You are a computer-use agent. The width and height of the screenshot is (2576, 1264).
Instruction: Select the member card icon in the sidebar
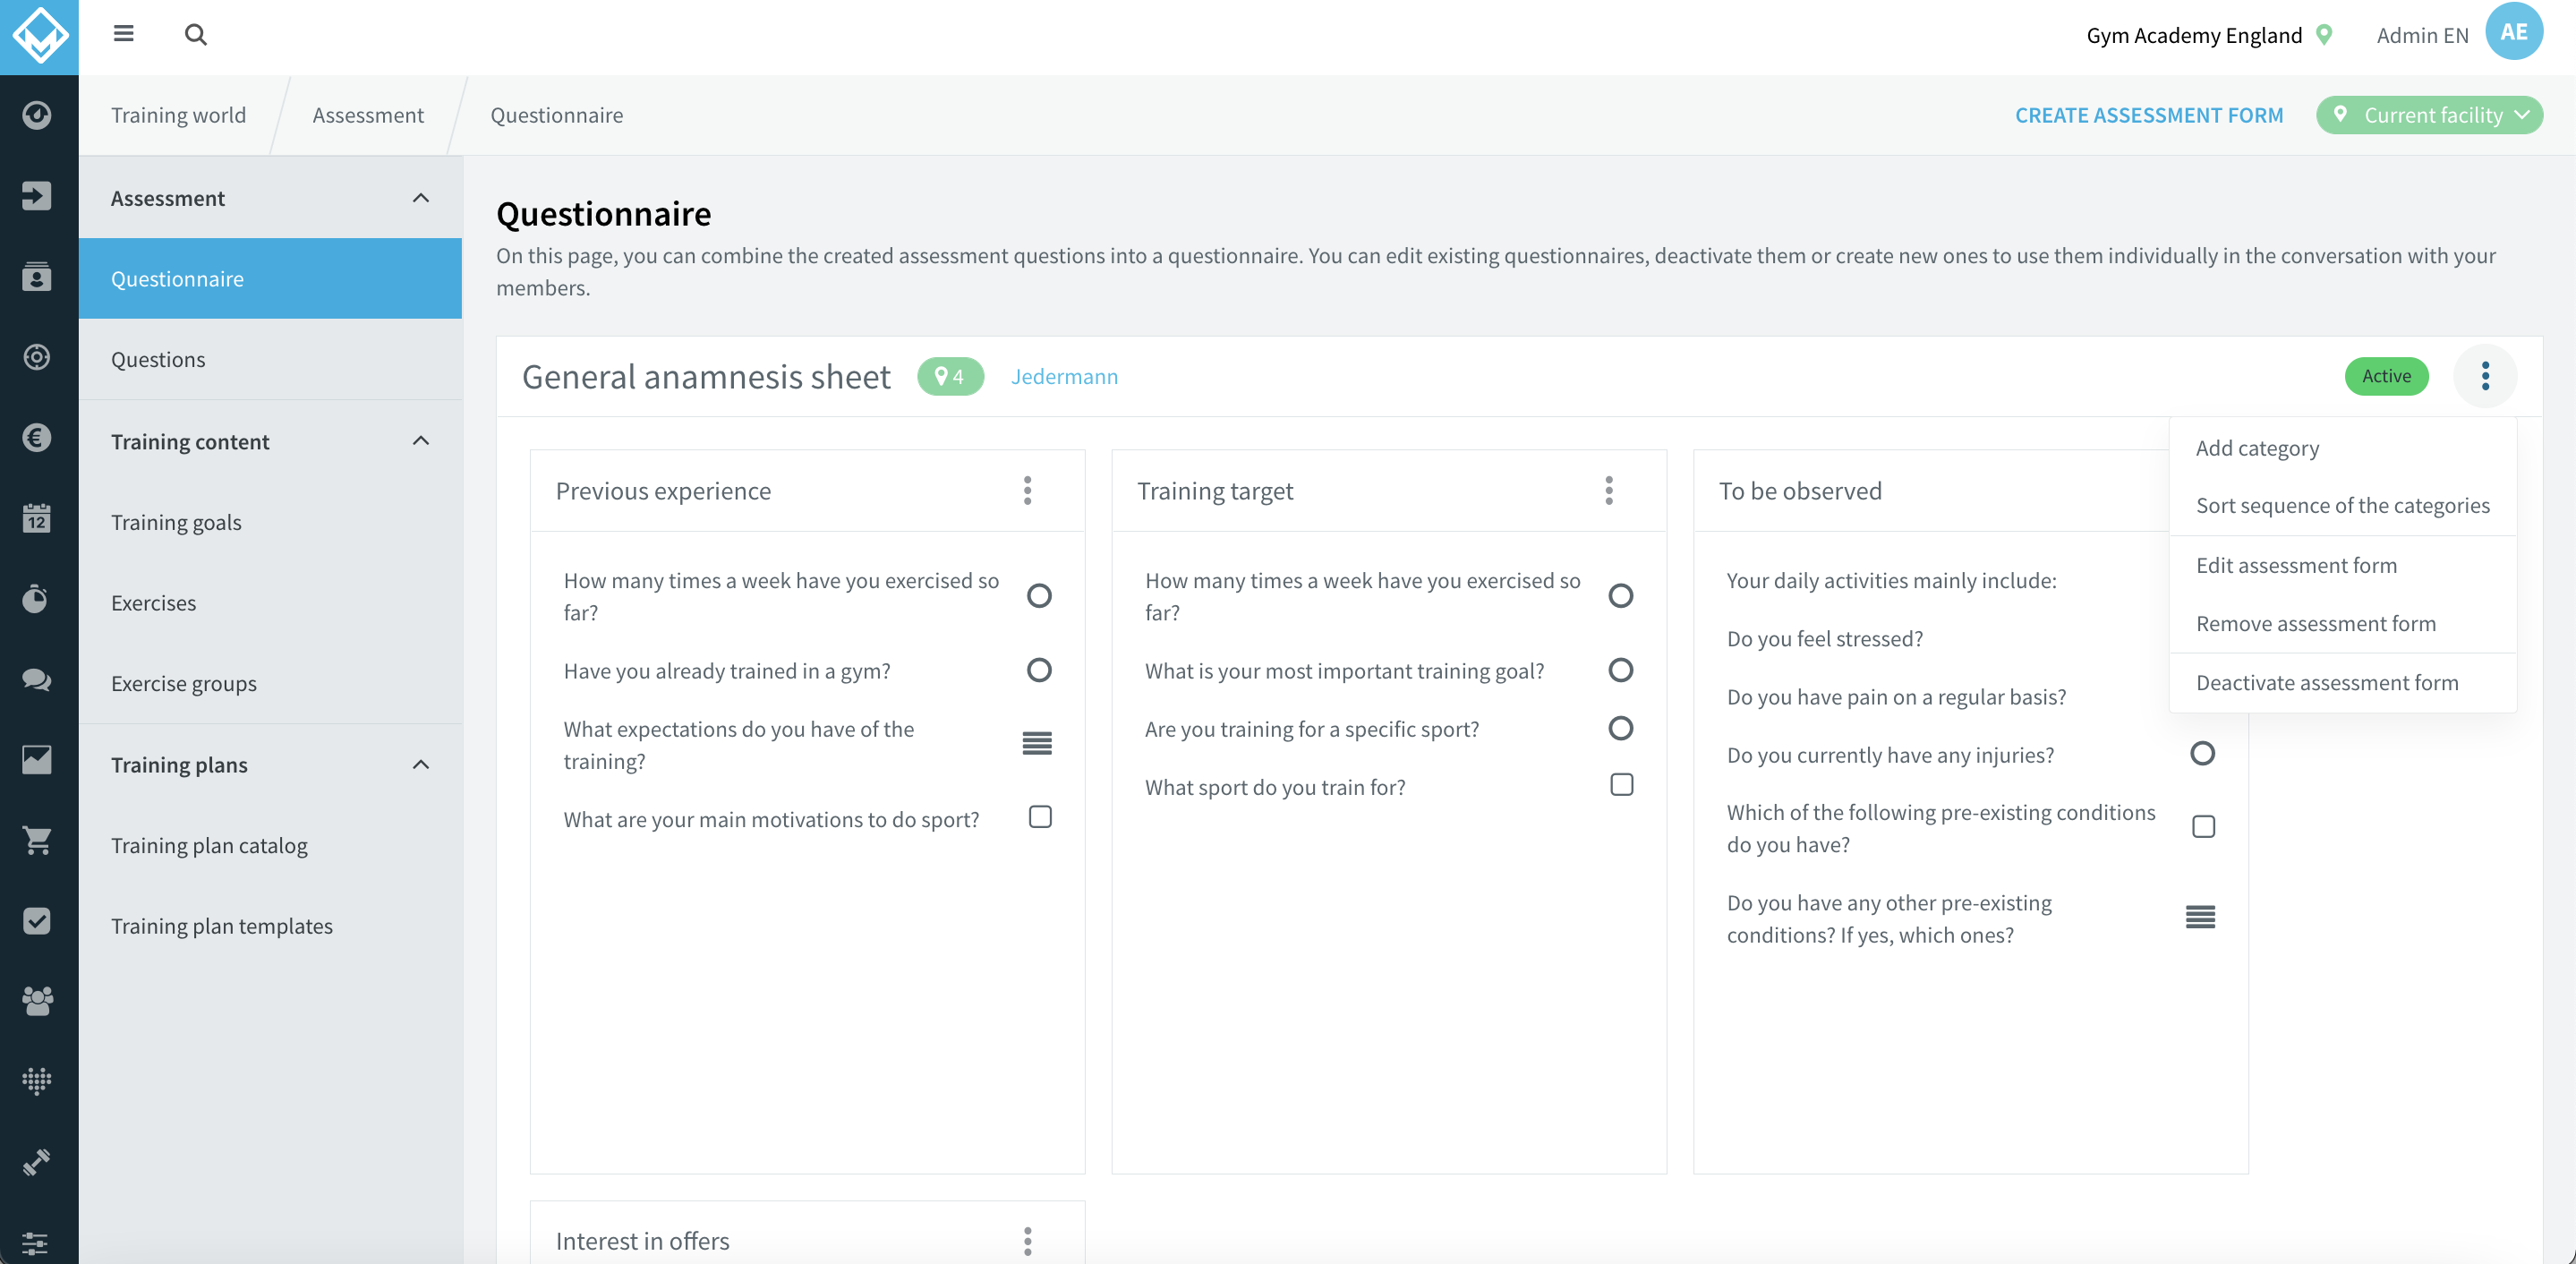(x=37, y=277)
